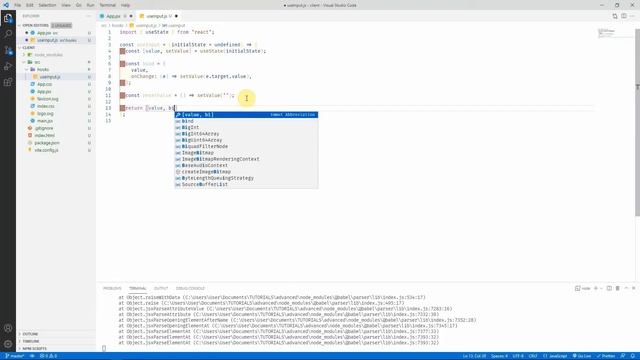Maximize the terminal panel with chevron
Screen dimensions: 640x360
click(626, 288)
